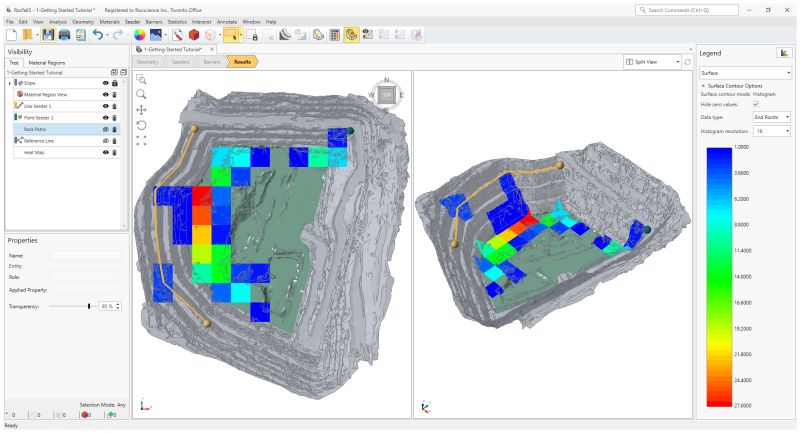This screenshot has height=433, width=800.
Task: Open the Analysis menu
Action: [58, 22]
